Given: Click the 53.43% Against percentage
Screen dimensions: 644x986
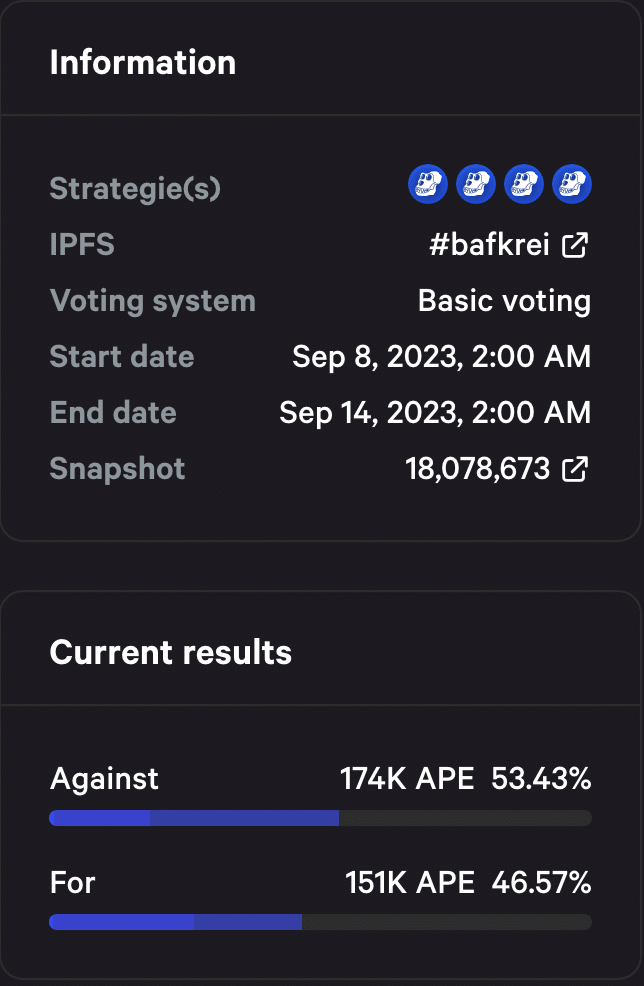Looking at the screenshot, I should pyautogui.click(x=541, y=778).
